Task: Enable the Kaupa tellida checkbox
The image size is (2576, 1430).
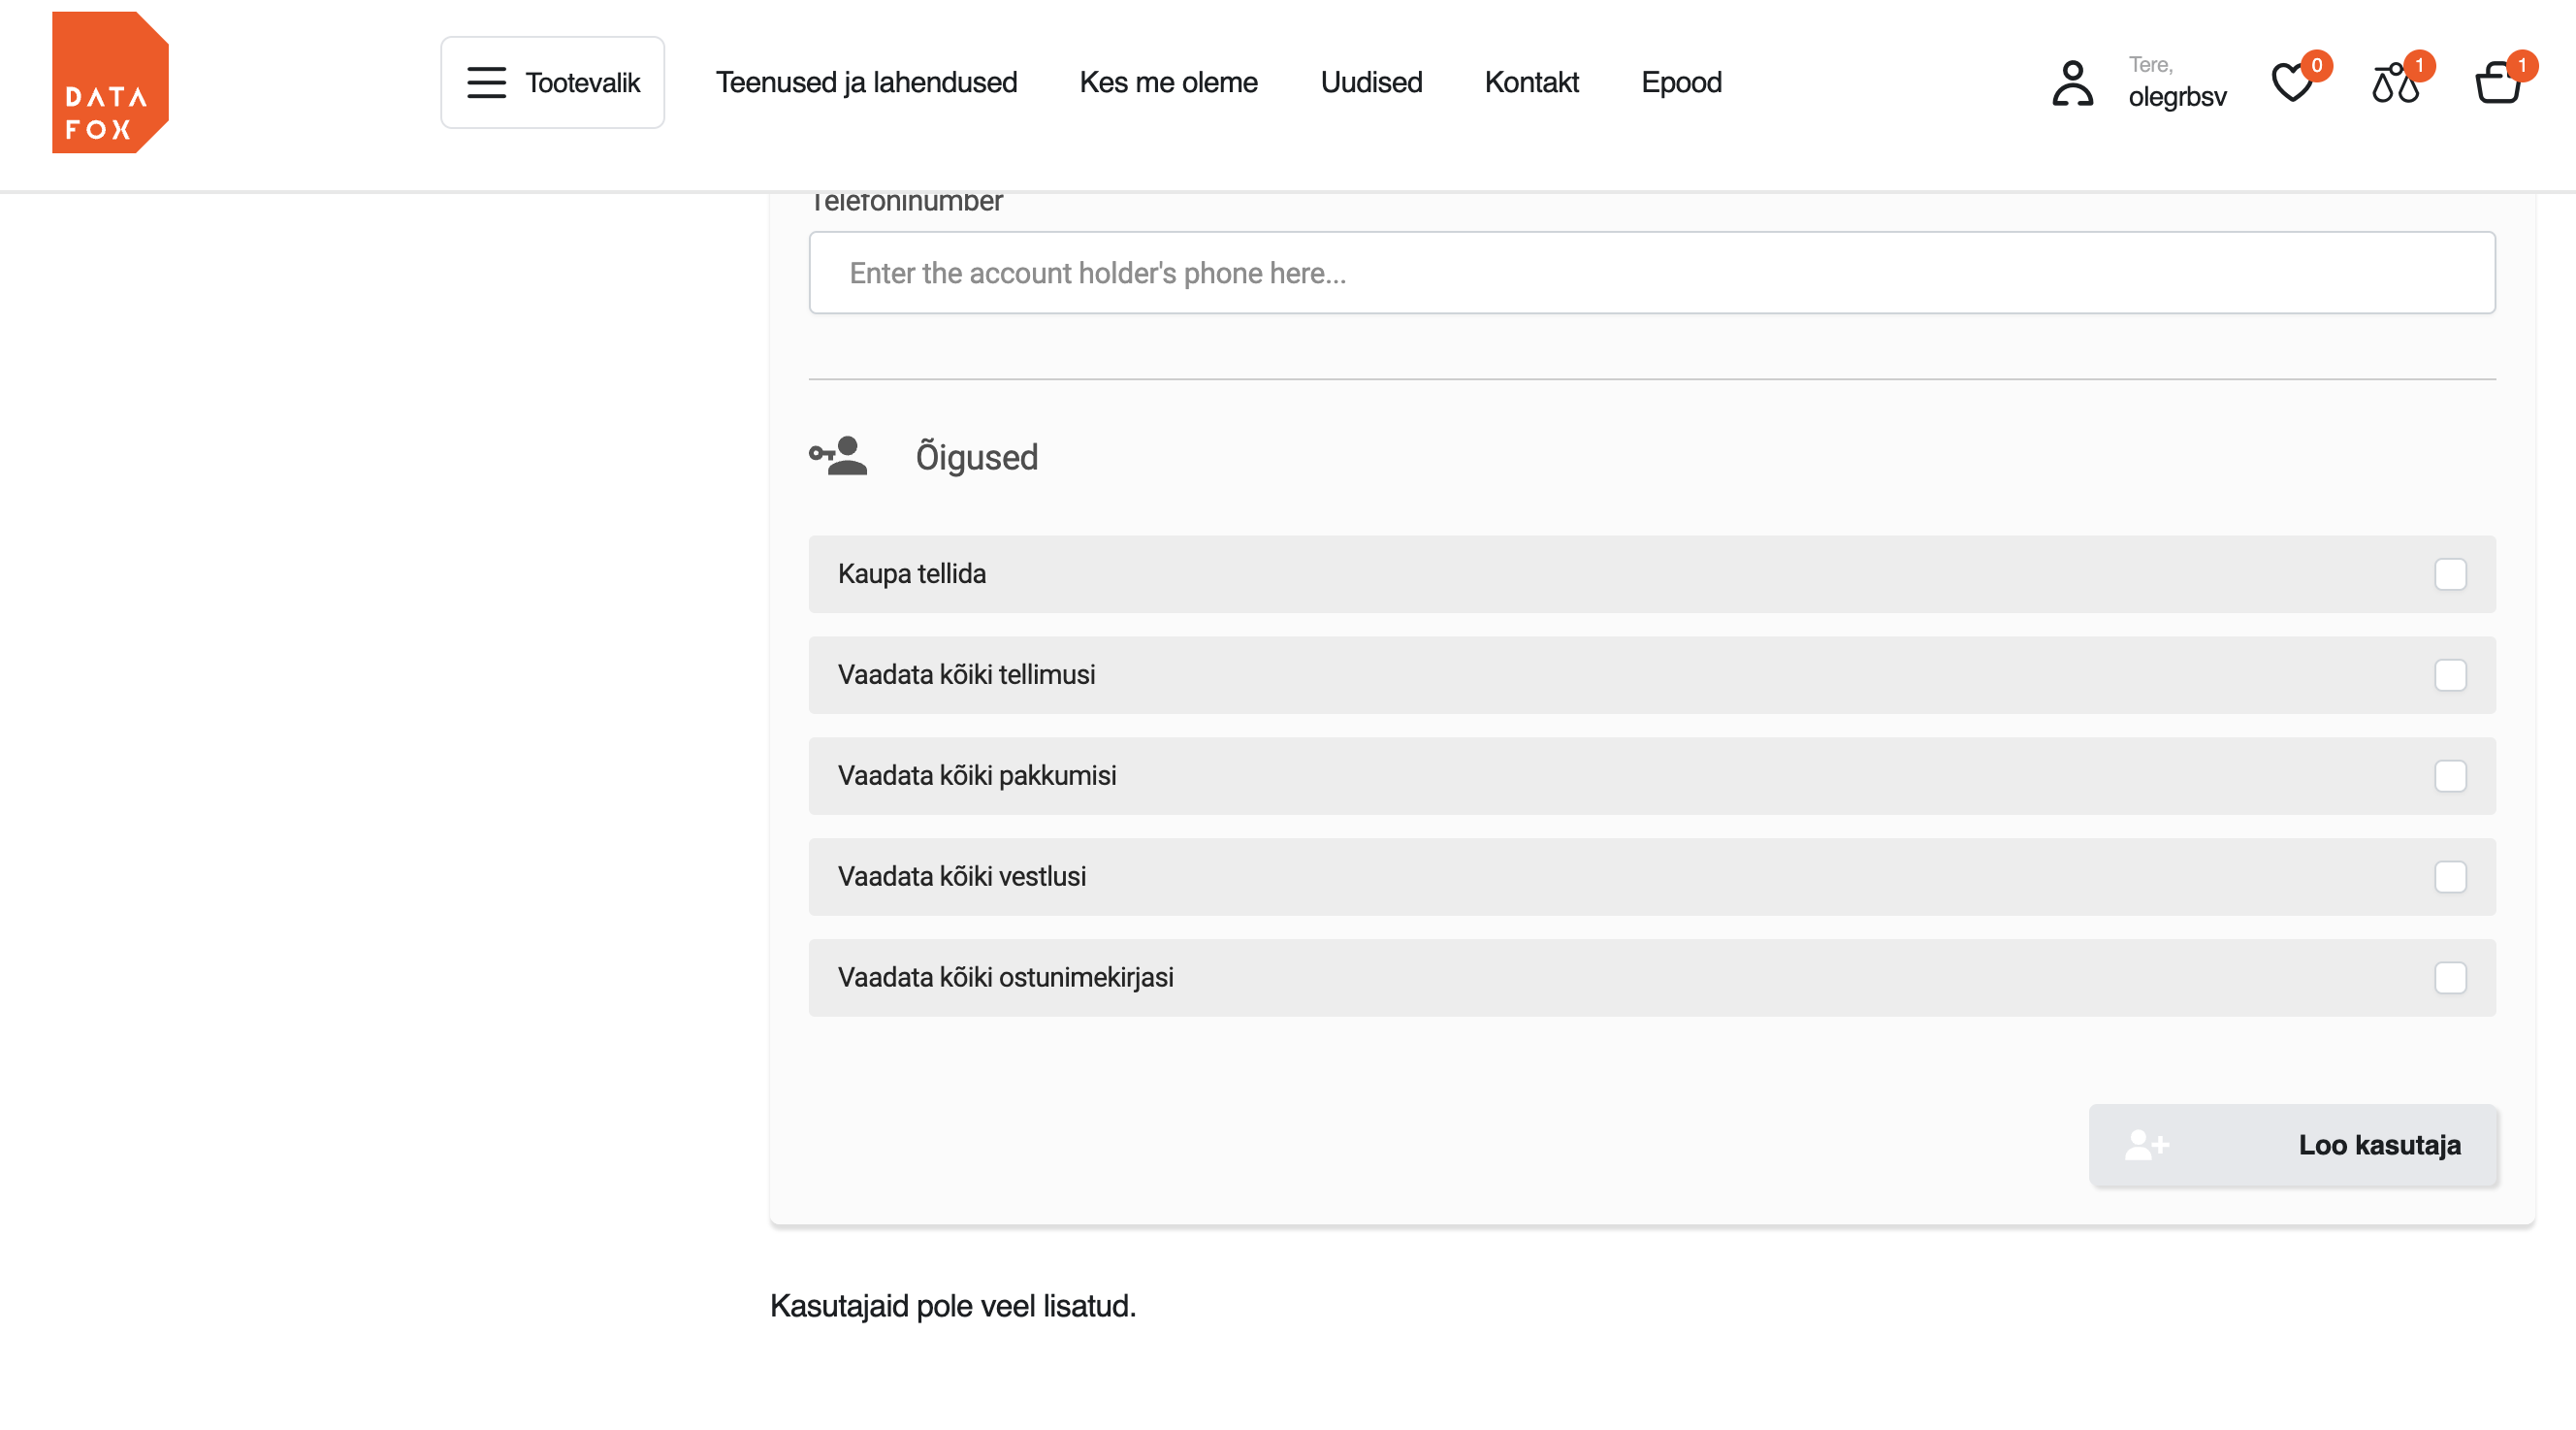Action: 2450,574
